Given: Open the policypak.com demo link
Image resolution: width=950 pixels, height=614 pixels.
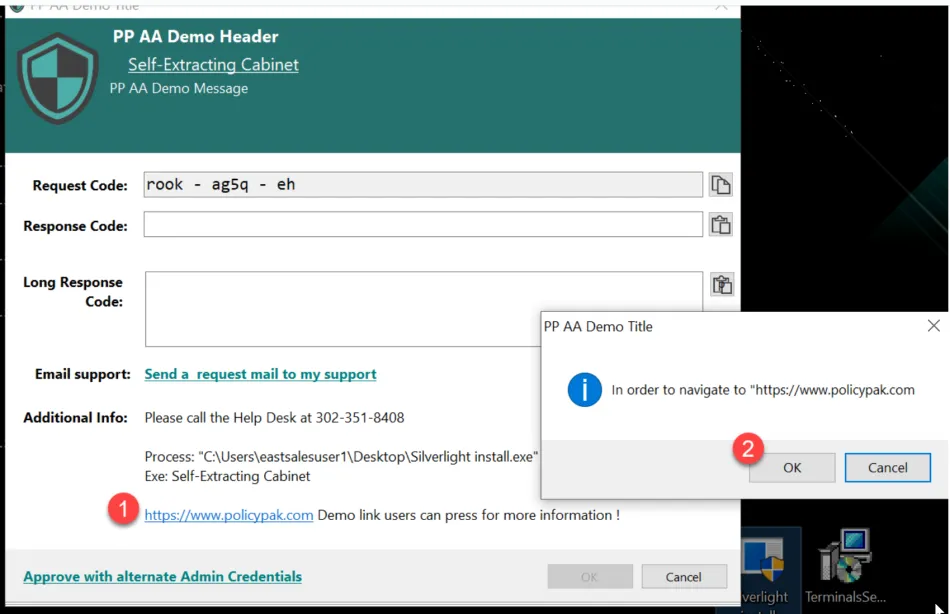Looking at the screenshot, I should [229, 516].
